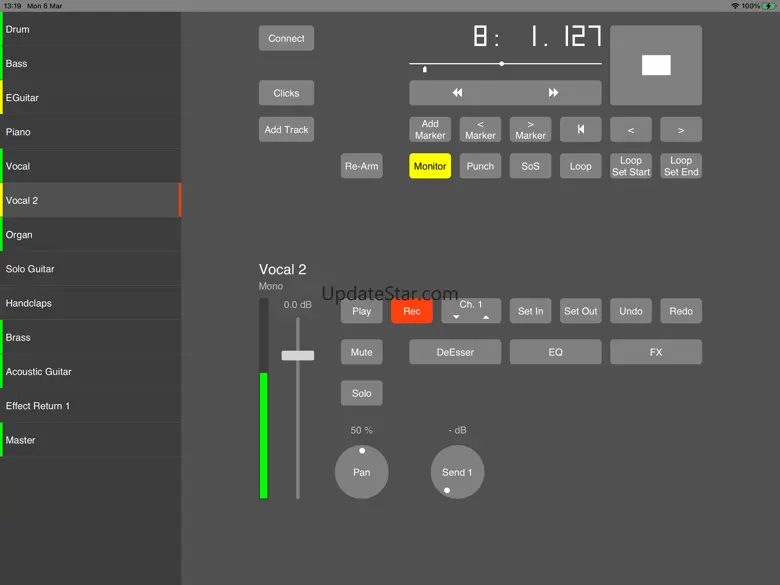Go to the next marker with '> Marker'

coord(530,129)
